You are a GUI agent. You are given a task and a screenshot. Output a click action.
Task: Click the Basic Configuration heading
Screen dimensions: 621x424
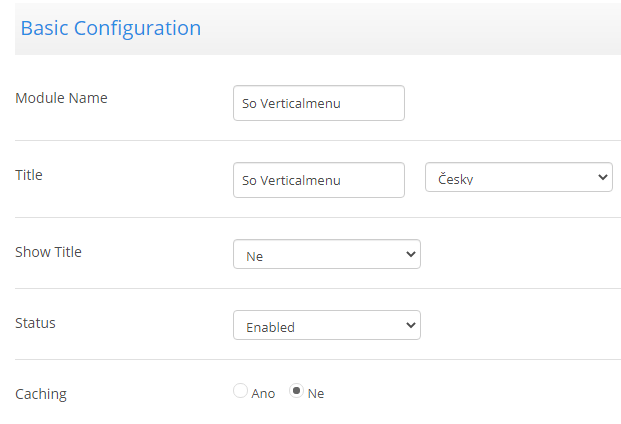click(x=111, y=28)
